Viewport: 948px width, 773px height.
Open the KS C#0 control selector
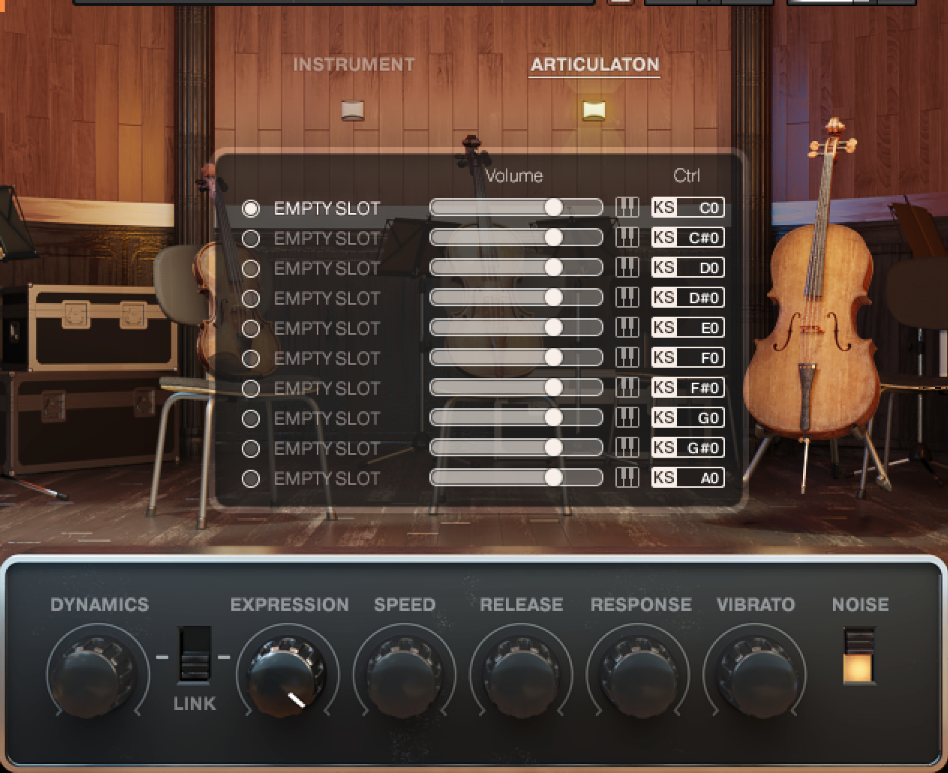tap(688, 238)
